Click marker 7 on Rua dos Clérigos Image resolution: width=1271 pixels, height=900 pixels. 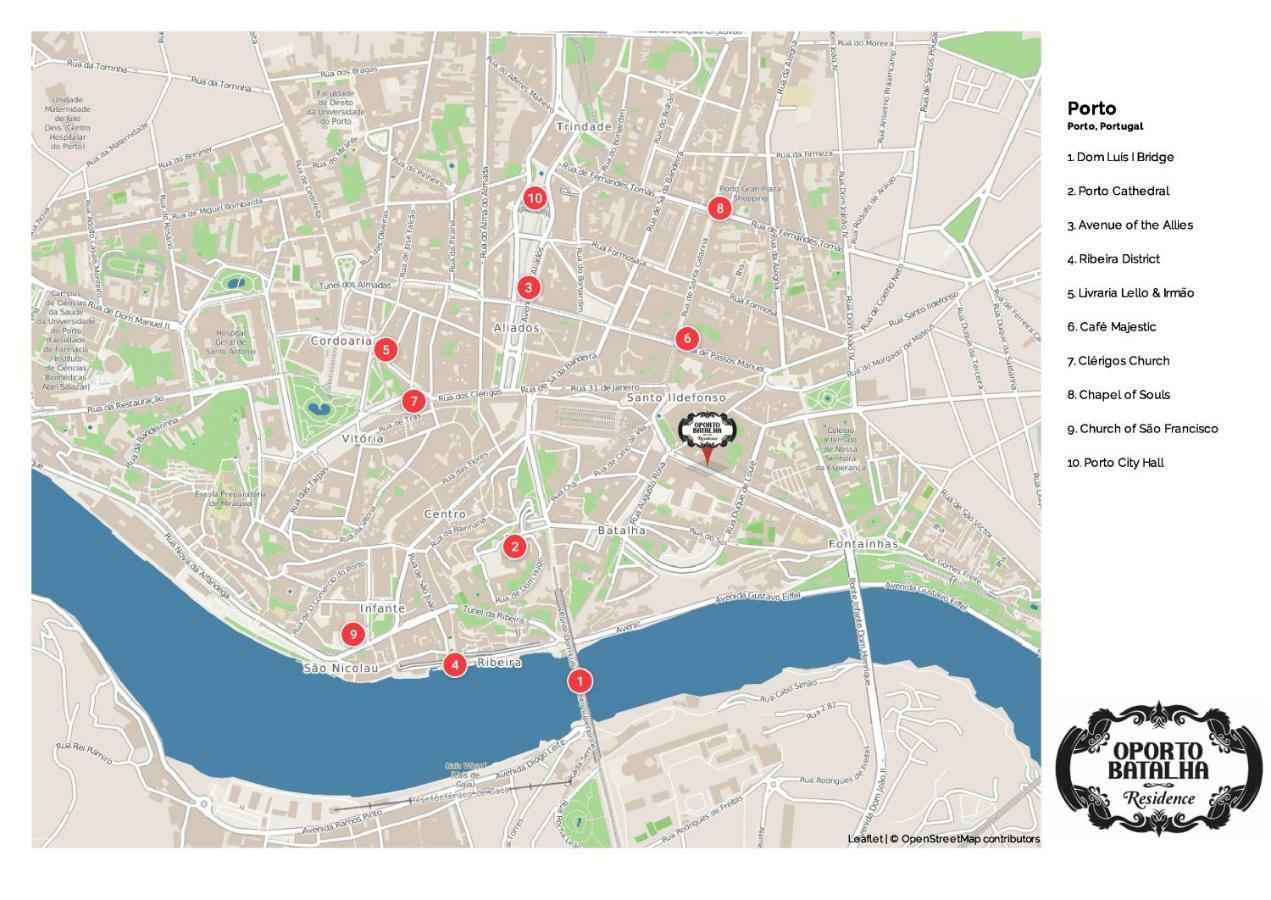pyautogui.click(x=413, y=402)
